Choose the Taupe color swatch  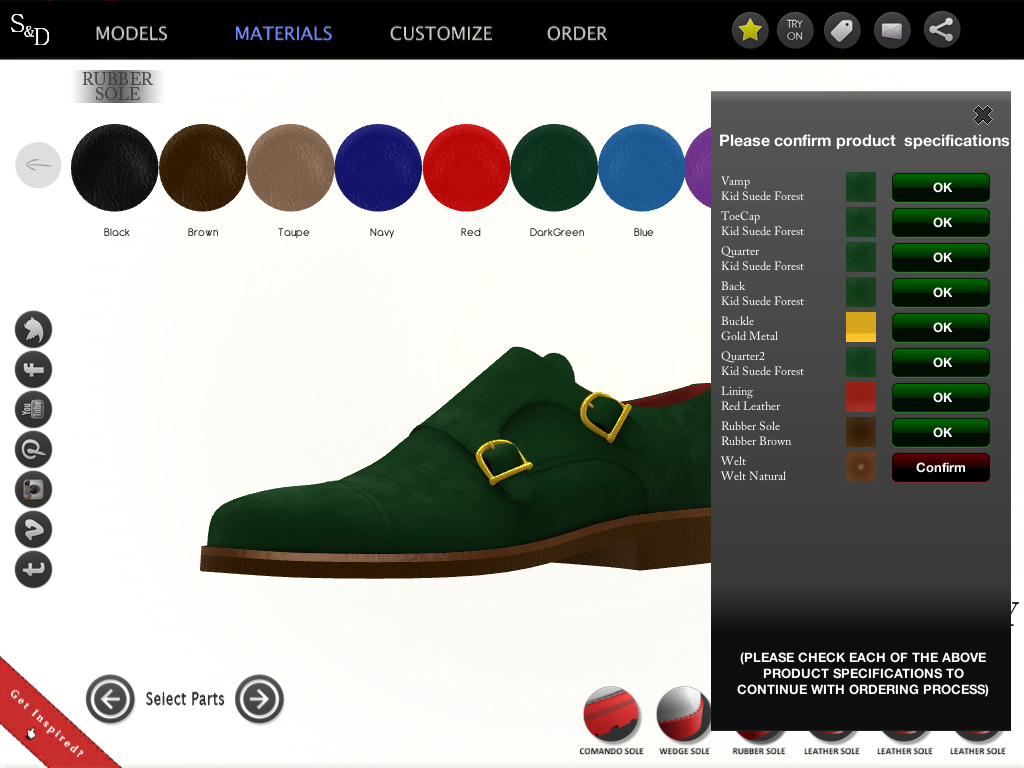(x=291, y=168)
